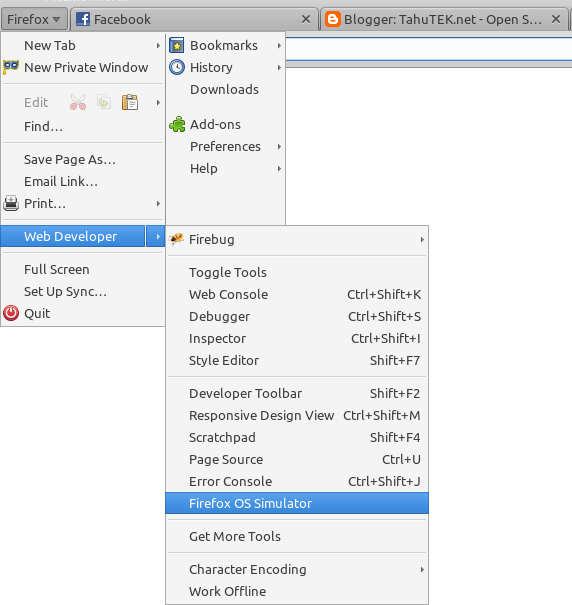This screenshot has height=605, width=572.
Task: Open Set Up Sync…
Action: 83,291
